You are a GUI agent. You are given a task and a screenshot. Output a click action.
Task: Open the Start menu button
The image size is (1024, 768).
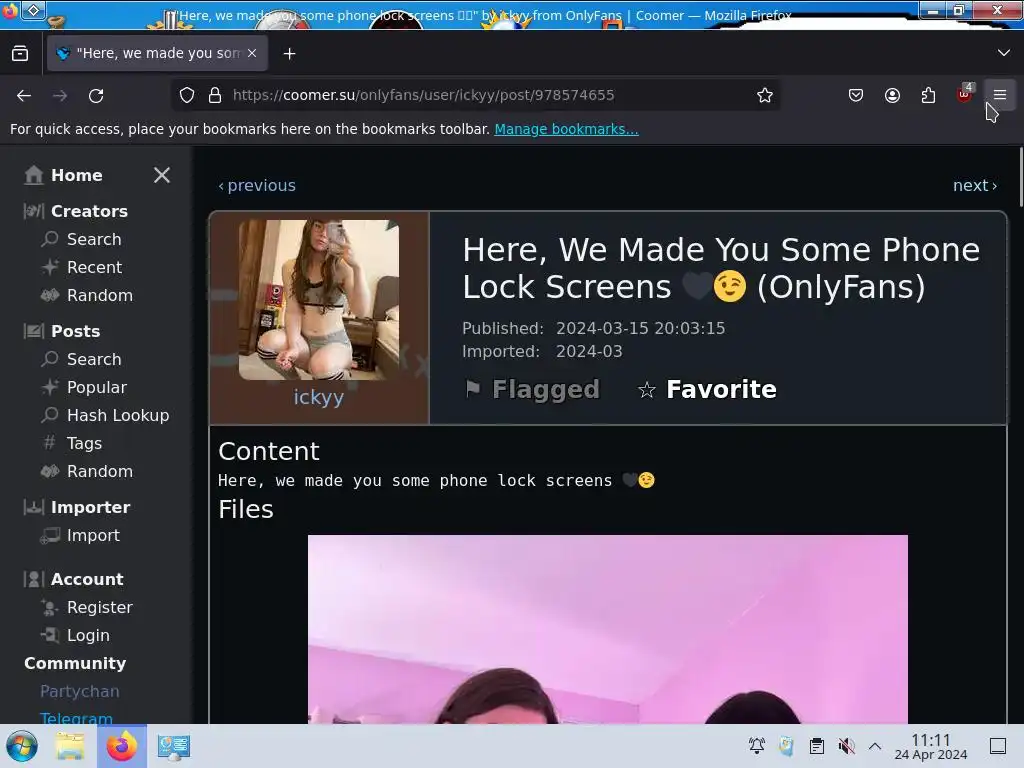coord(22,746)
